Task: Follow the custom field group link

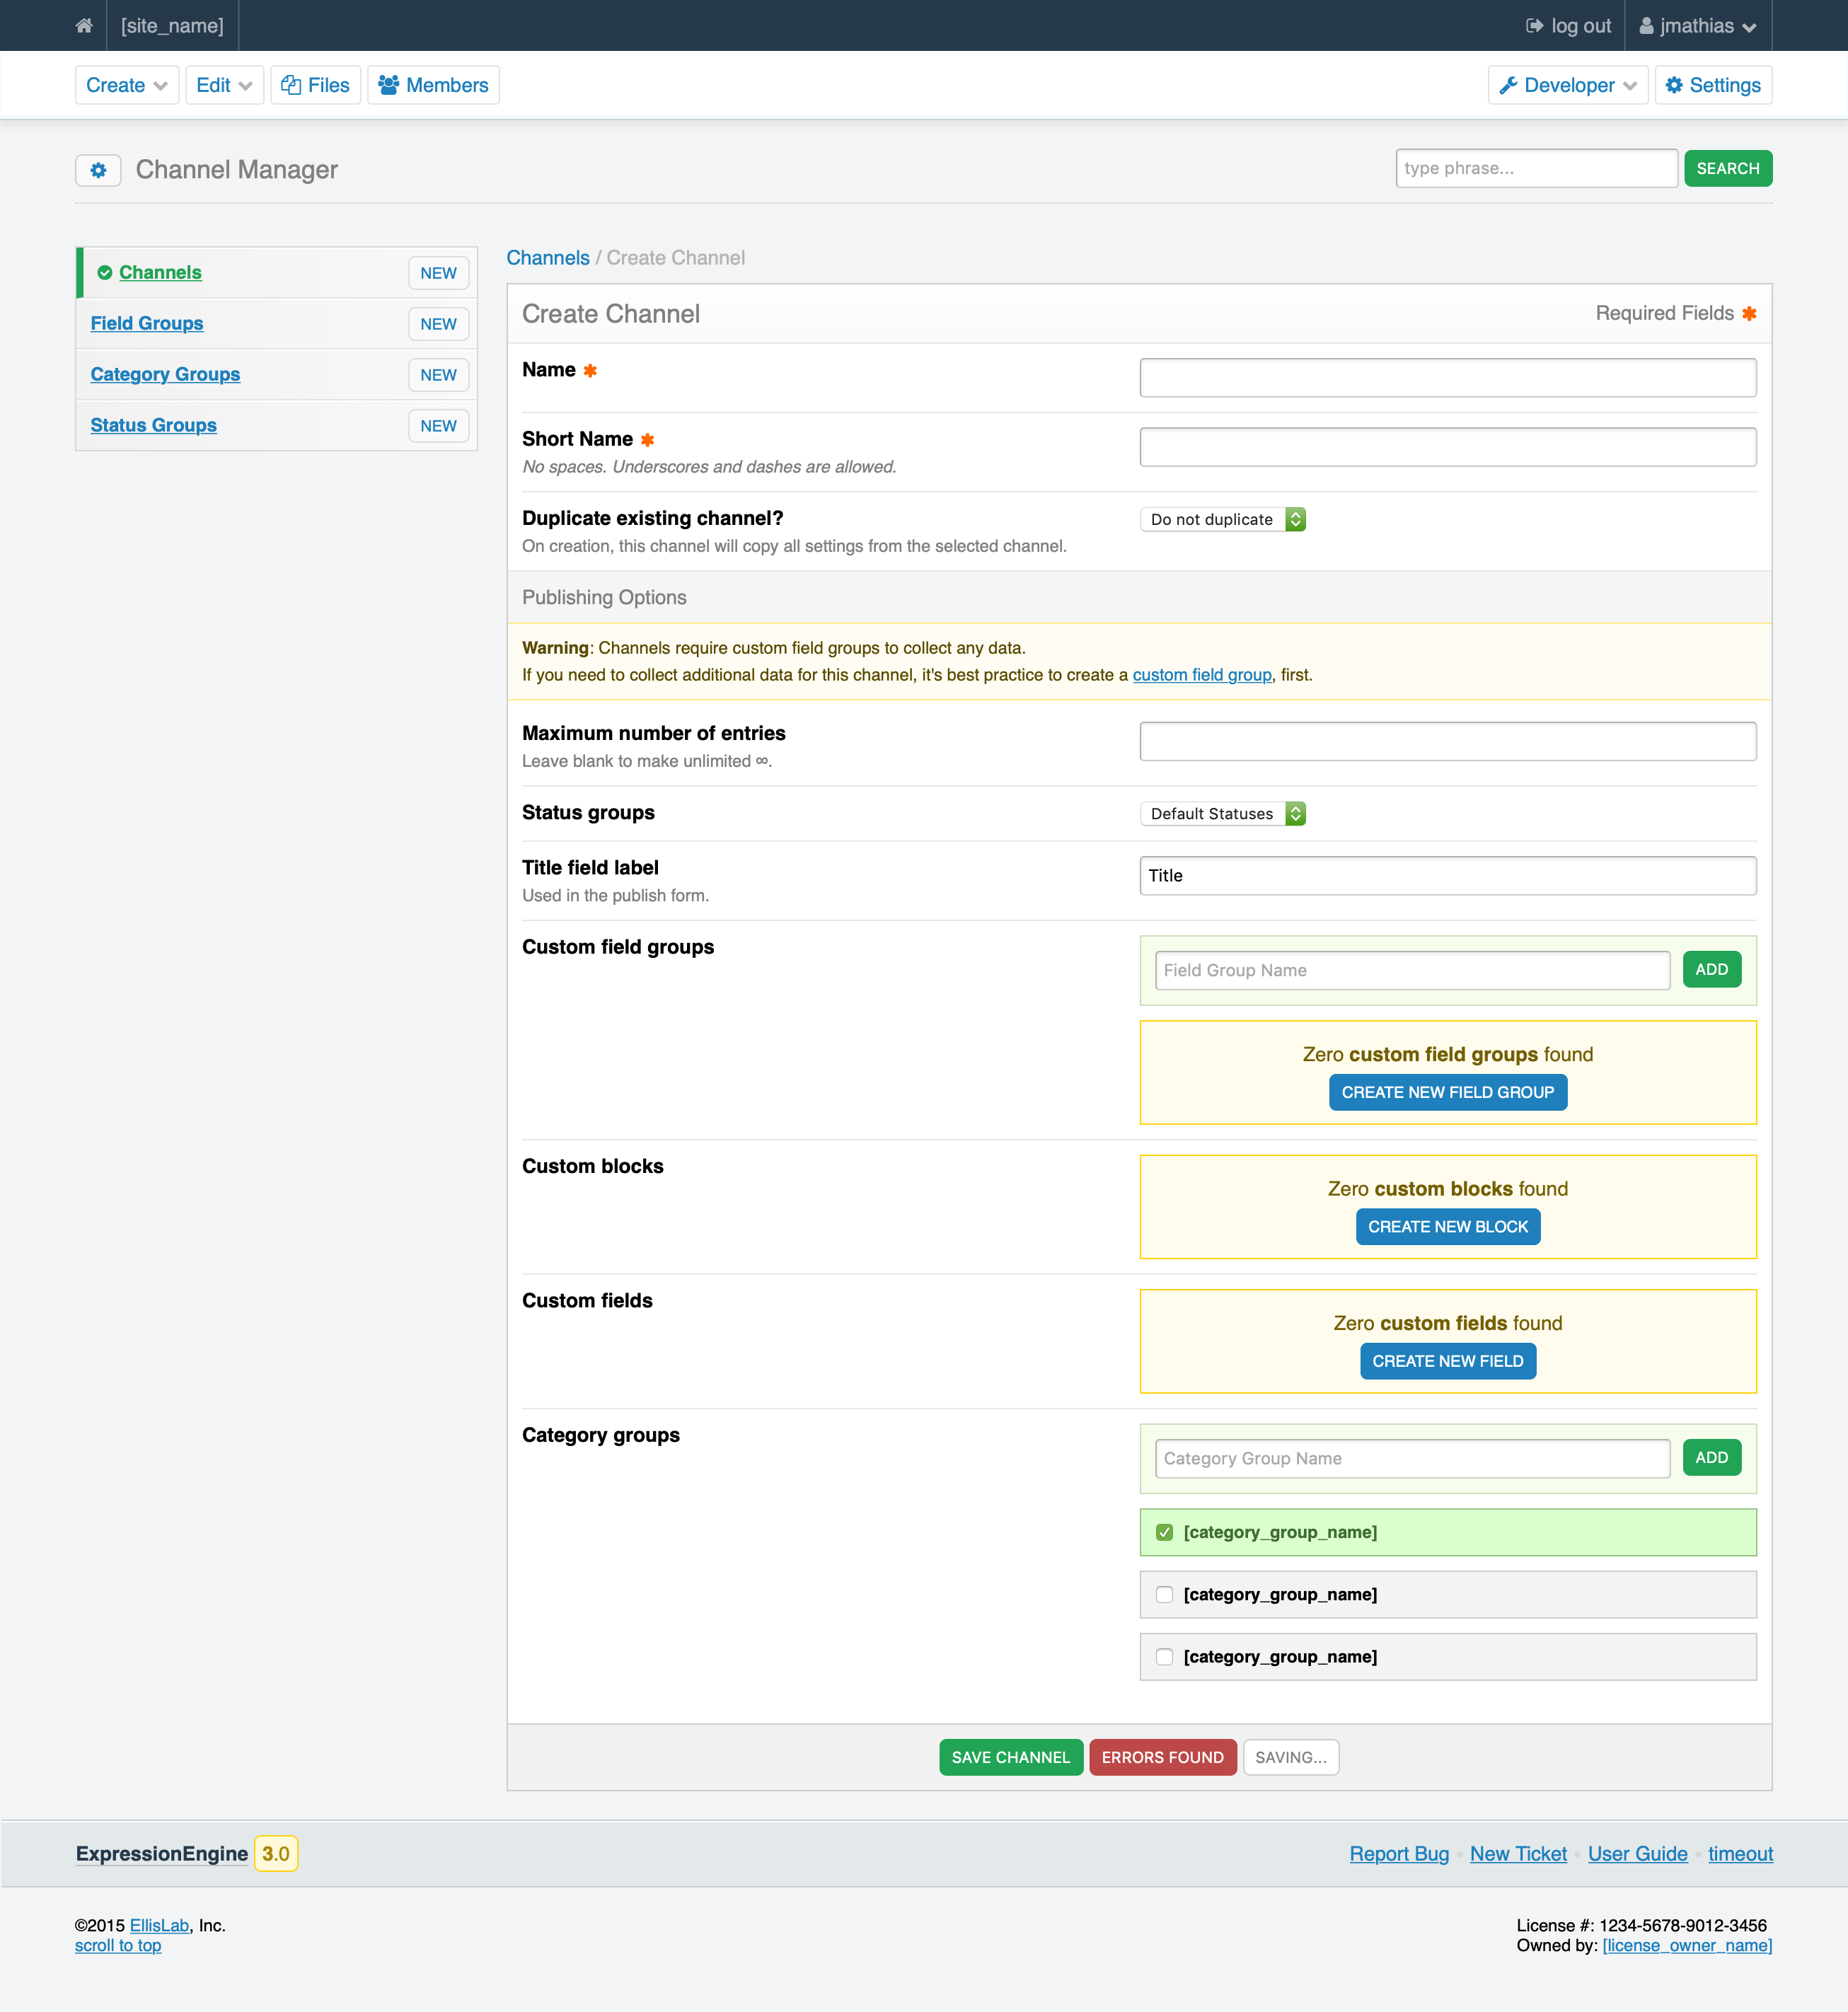Action: pos(1202,675)
